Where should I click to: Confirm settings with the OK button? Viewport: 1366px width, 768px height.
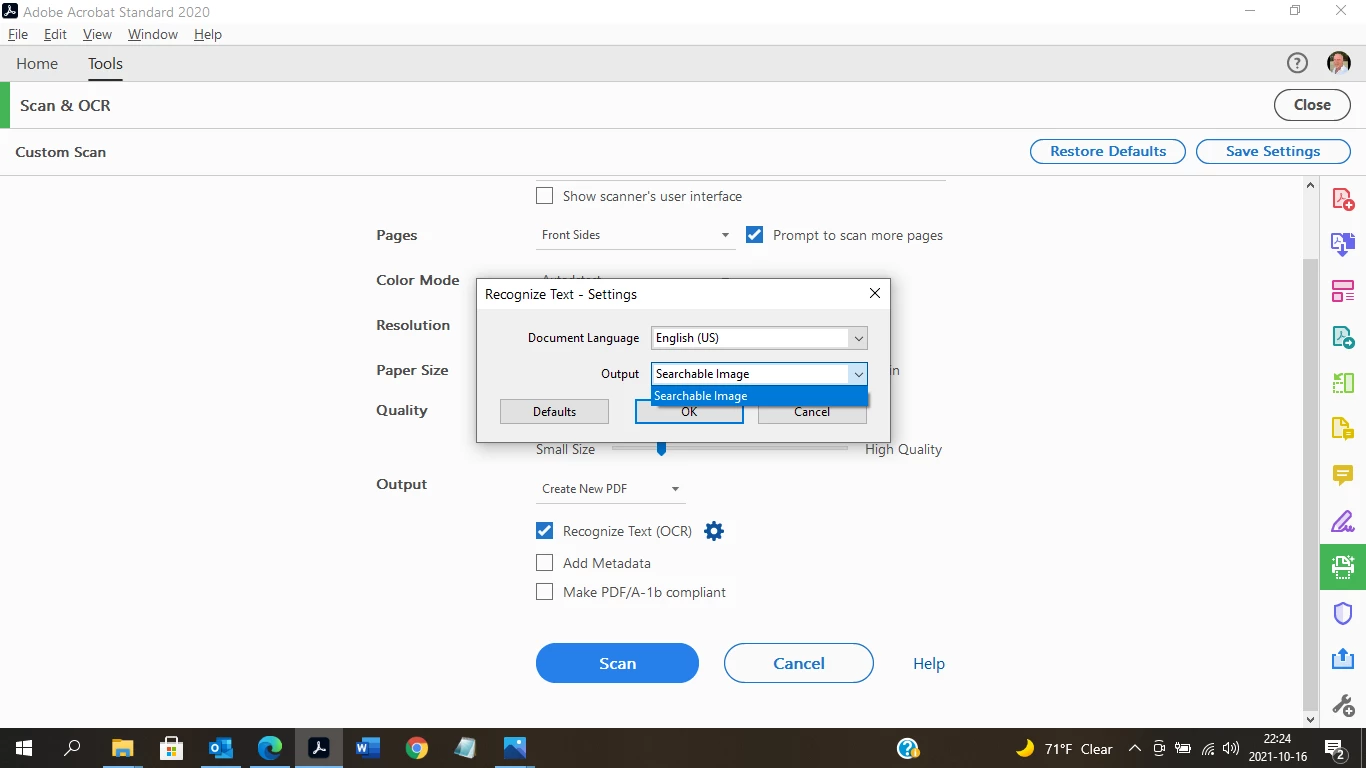tap(689, 412)
